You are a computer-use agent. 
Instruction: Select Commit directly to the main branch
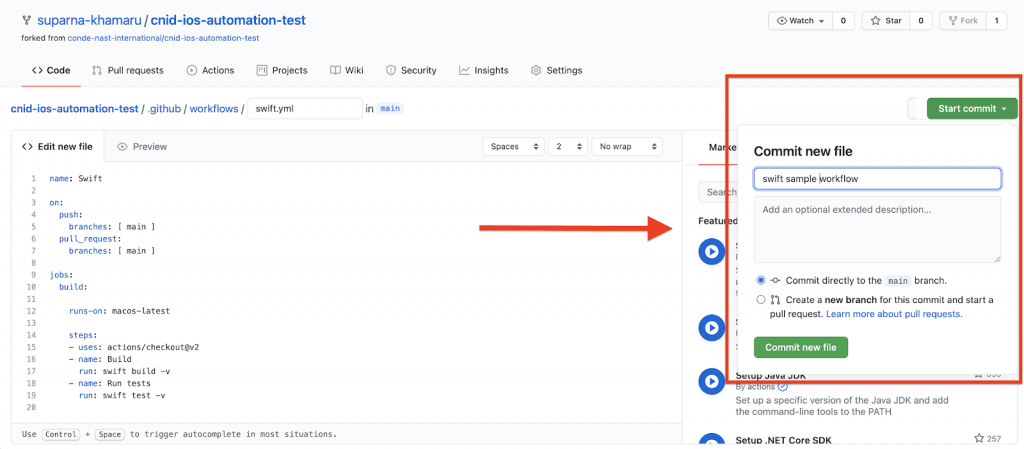tap(761, 281)
